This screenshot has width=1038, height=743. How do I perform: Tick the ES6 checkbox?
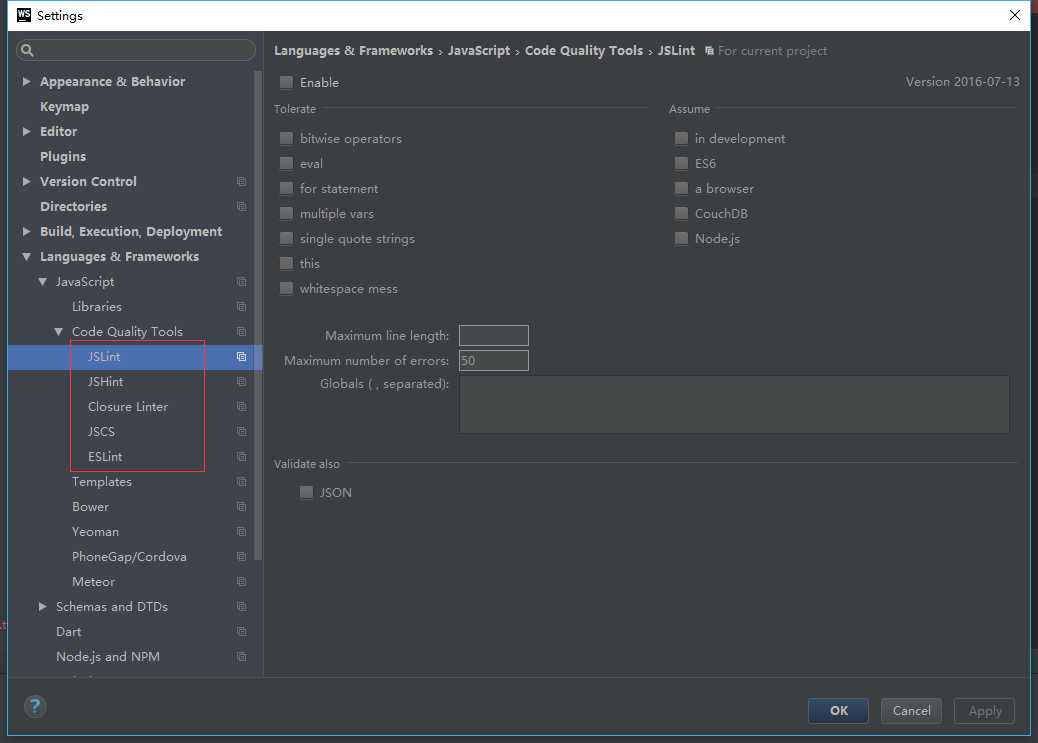[681, 164]
